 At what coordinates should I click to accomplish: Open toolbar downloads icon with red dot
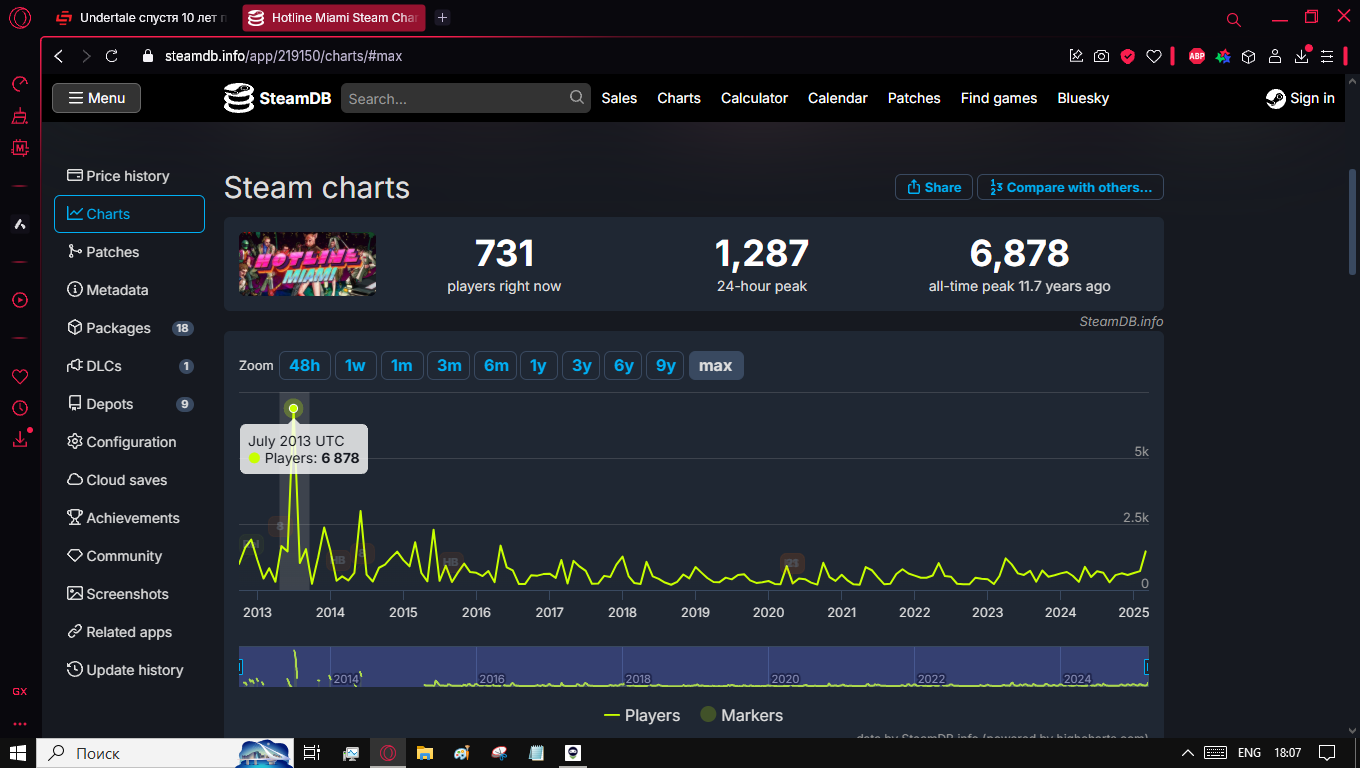click(1301, 56)
